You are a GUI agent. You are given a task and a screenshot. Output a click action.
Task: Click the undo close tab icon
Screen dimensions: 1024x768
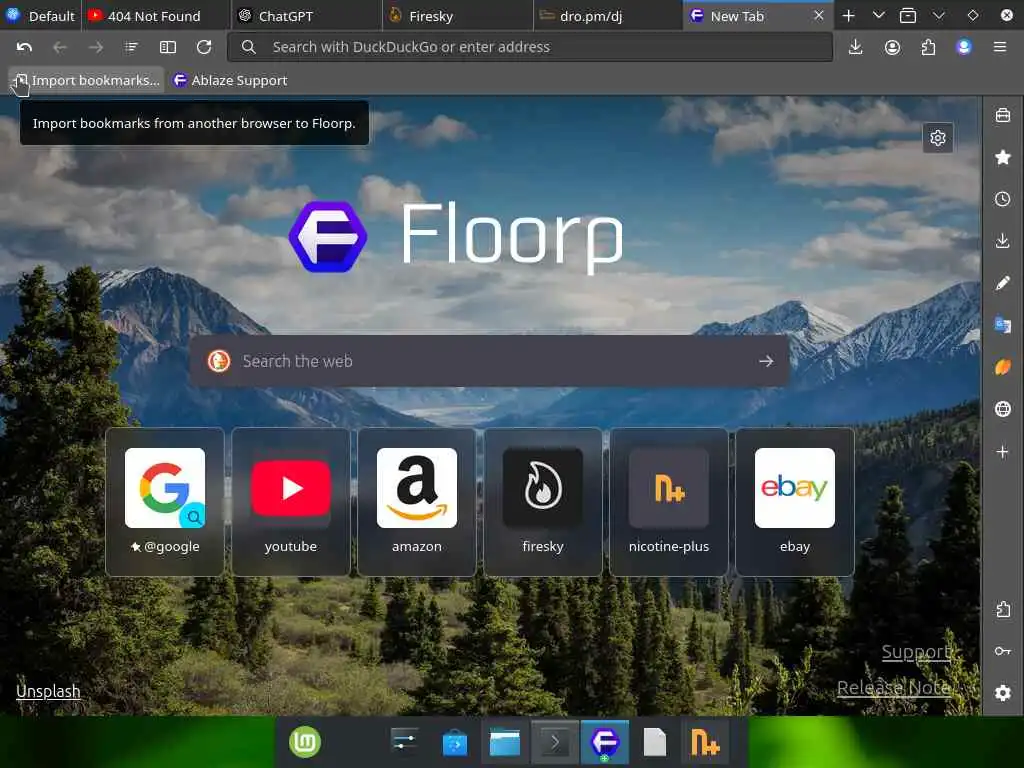point(24,47)
